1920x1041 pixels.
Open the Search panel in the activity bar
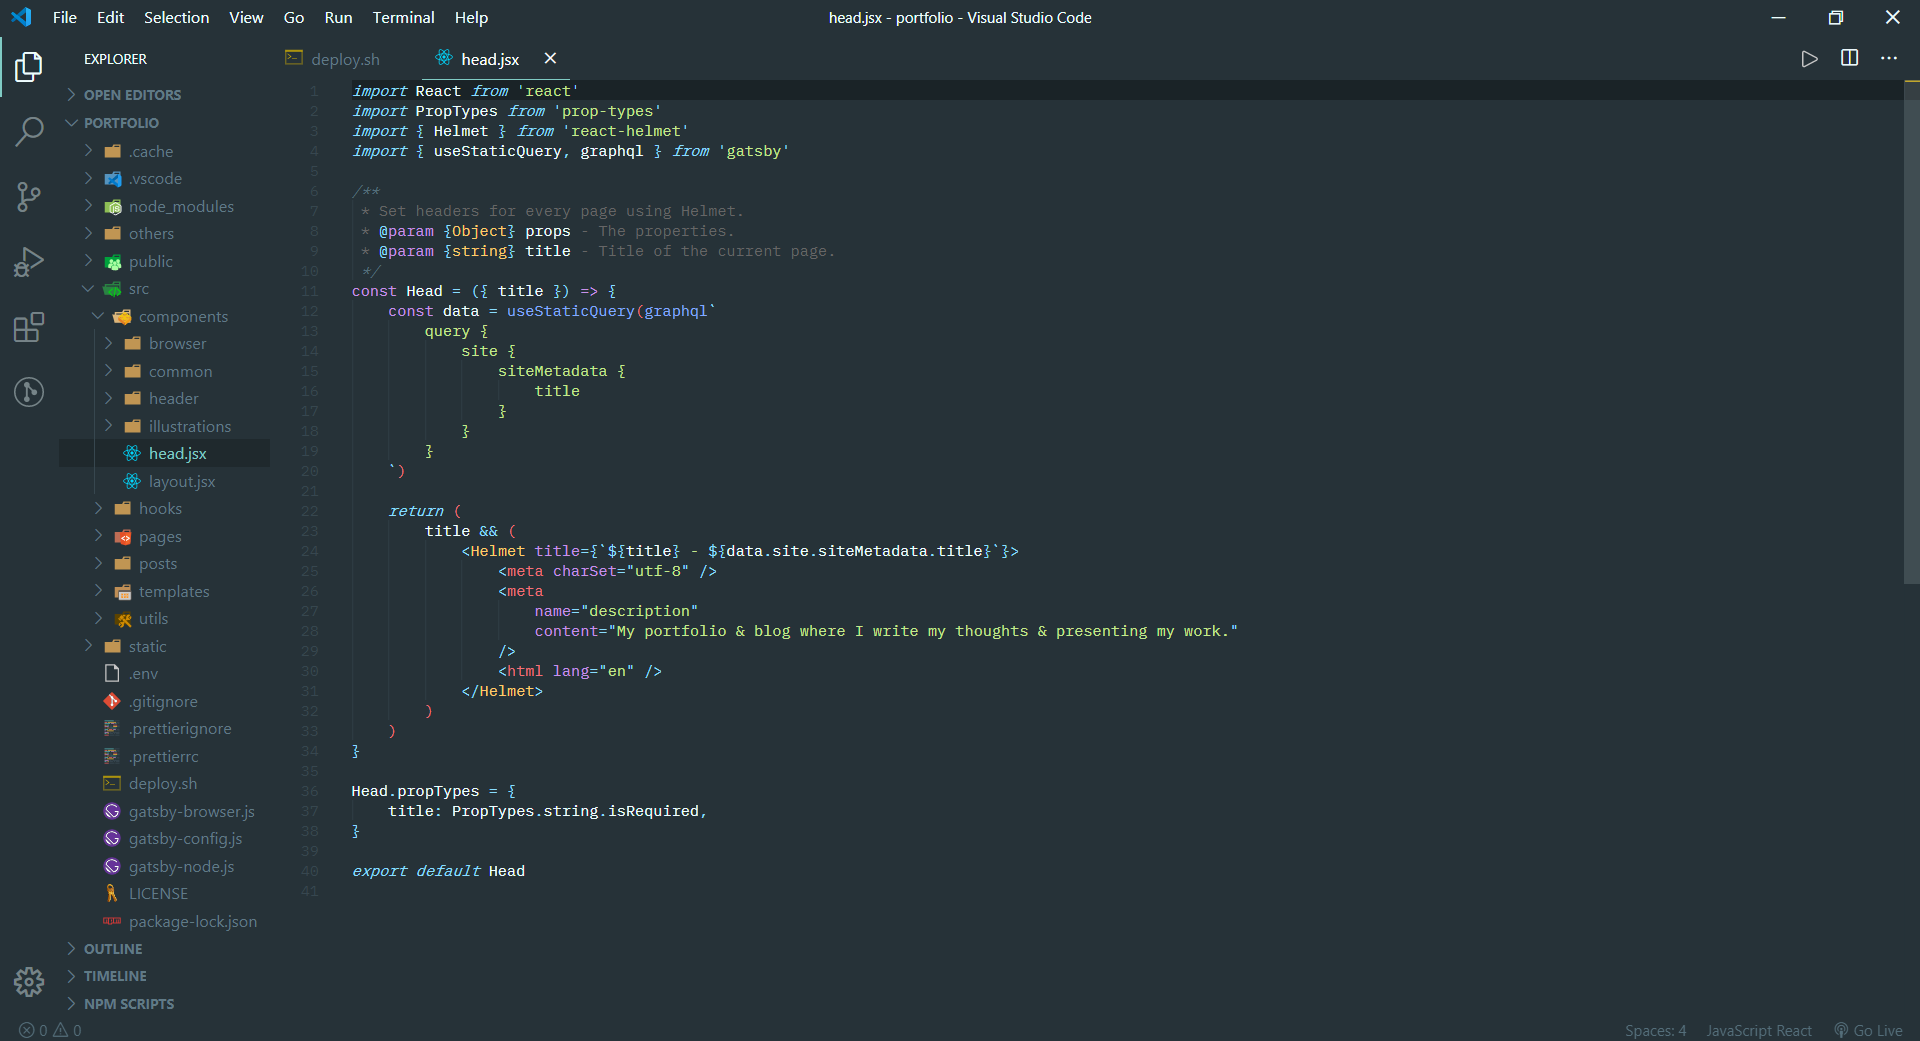tap(29, 131)
